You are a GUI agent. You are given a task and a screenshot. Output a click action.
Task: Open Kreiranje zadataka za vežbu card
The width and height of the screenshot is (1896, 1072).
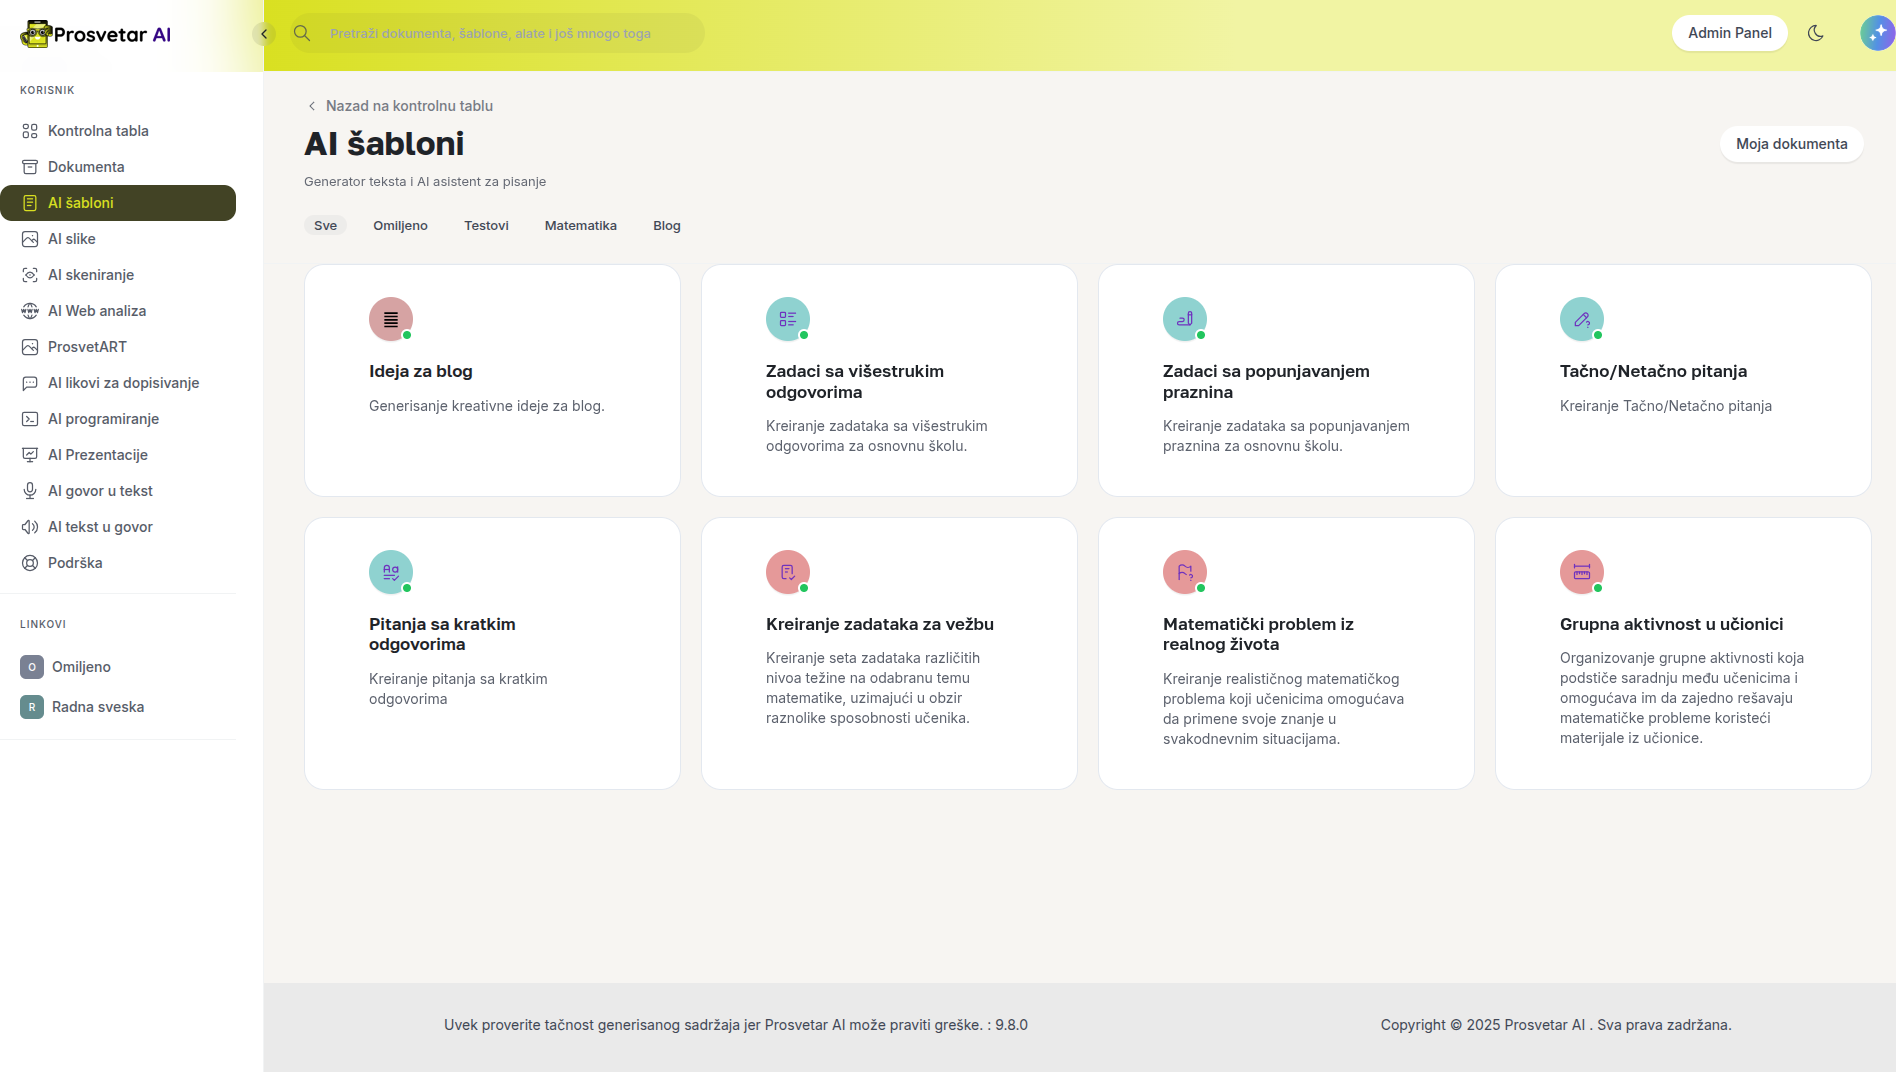888,653
